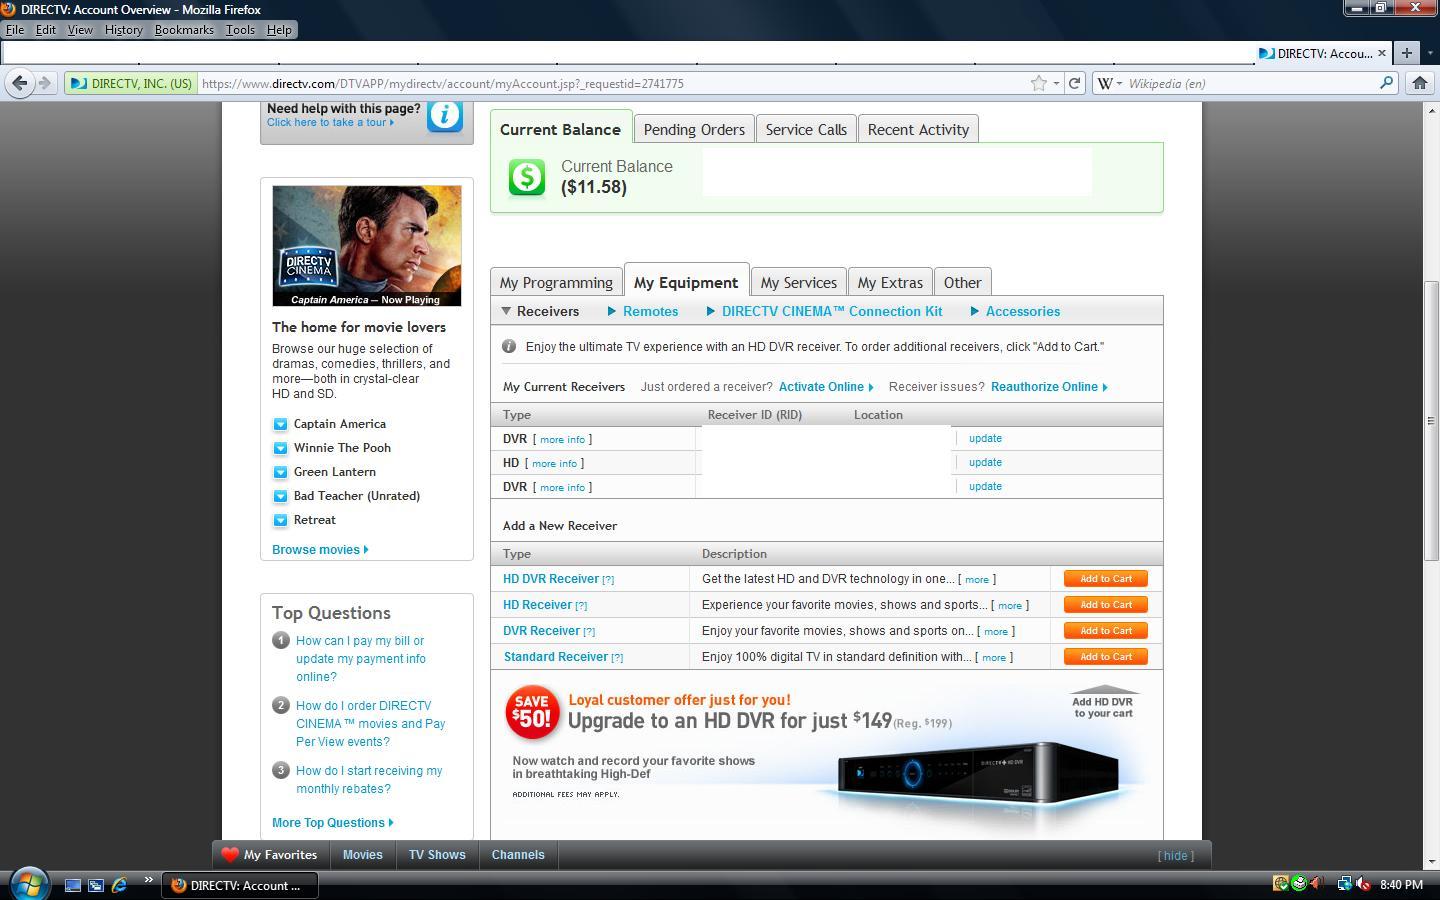
Task: Open a new tab with the plus button
Action: click(x=1407, y=53)
